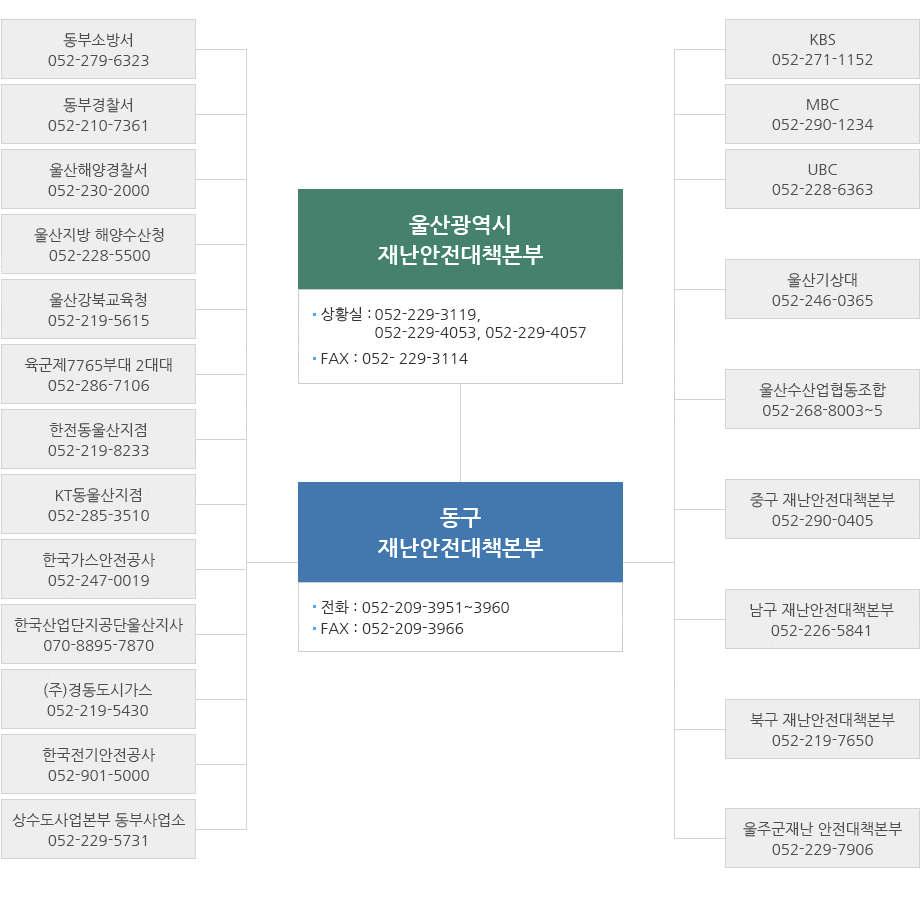Screen dimensions: 920x903
Task: Click the 동구 FAX 052-209-3966 text
Action: click(x=392, y=629)
